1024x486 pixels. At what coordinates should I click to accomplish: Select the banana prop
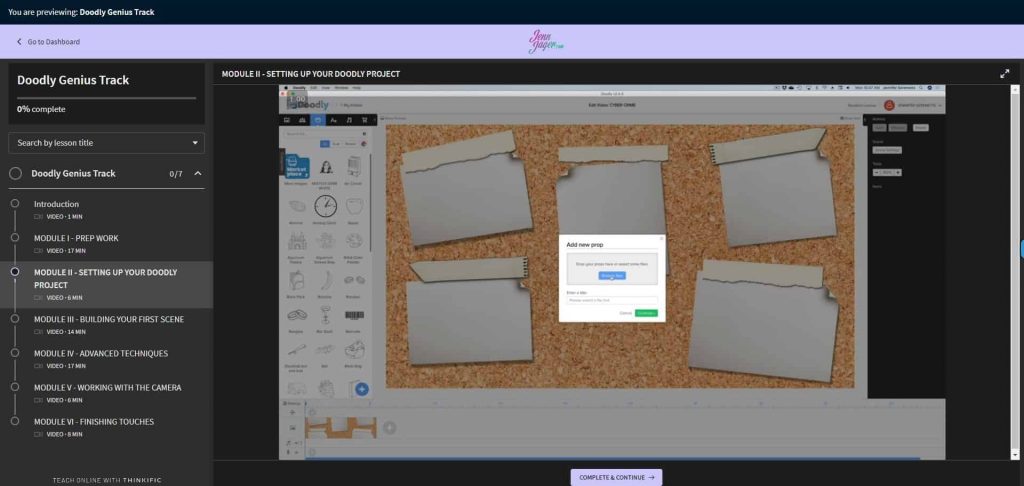pos(325,280)
